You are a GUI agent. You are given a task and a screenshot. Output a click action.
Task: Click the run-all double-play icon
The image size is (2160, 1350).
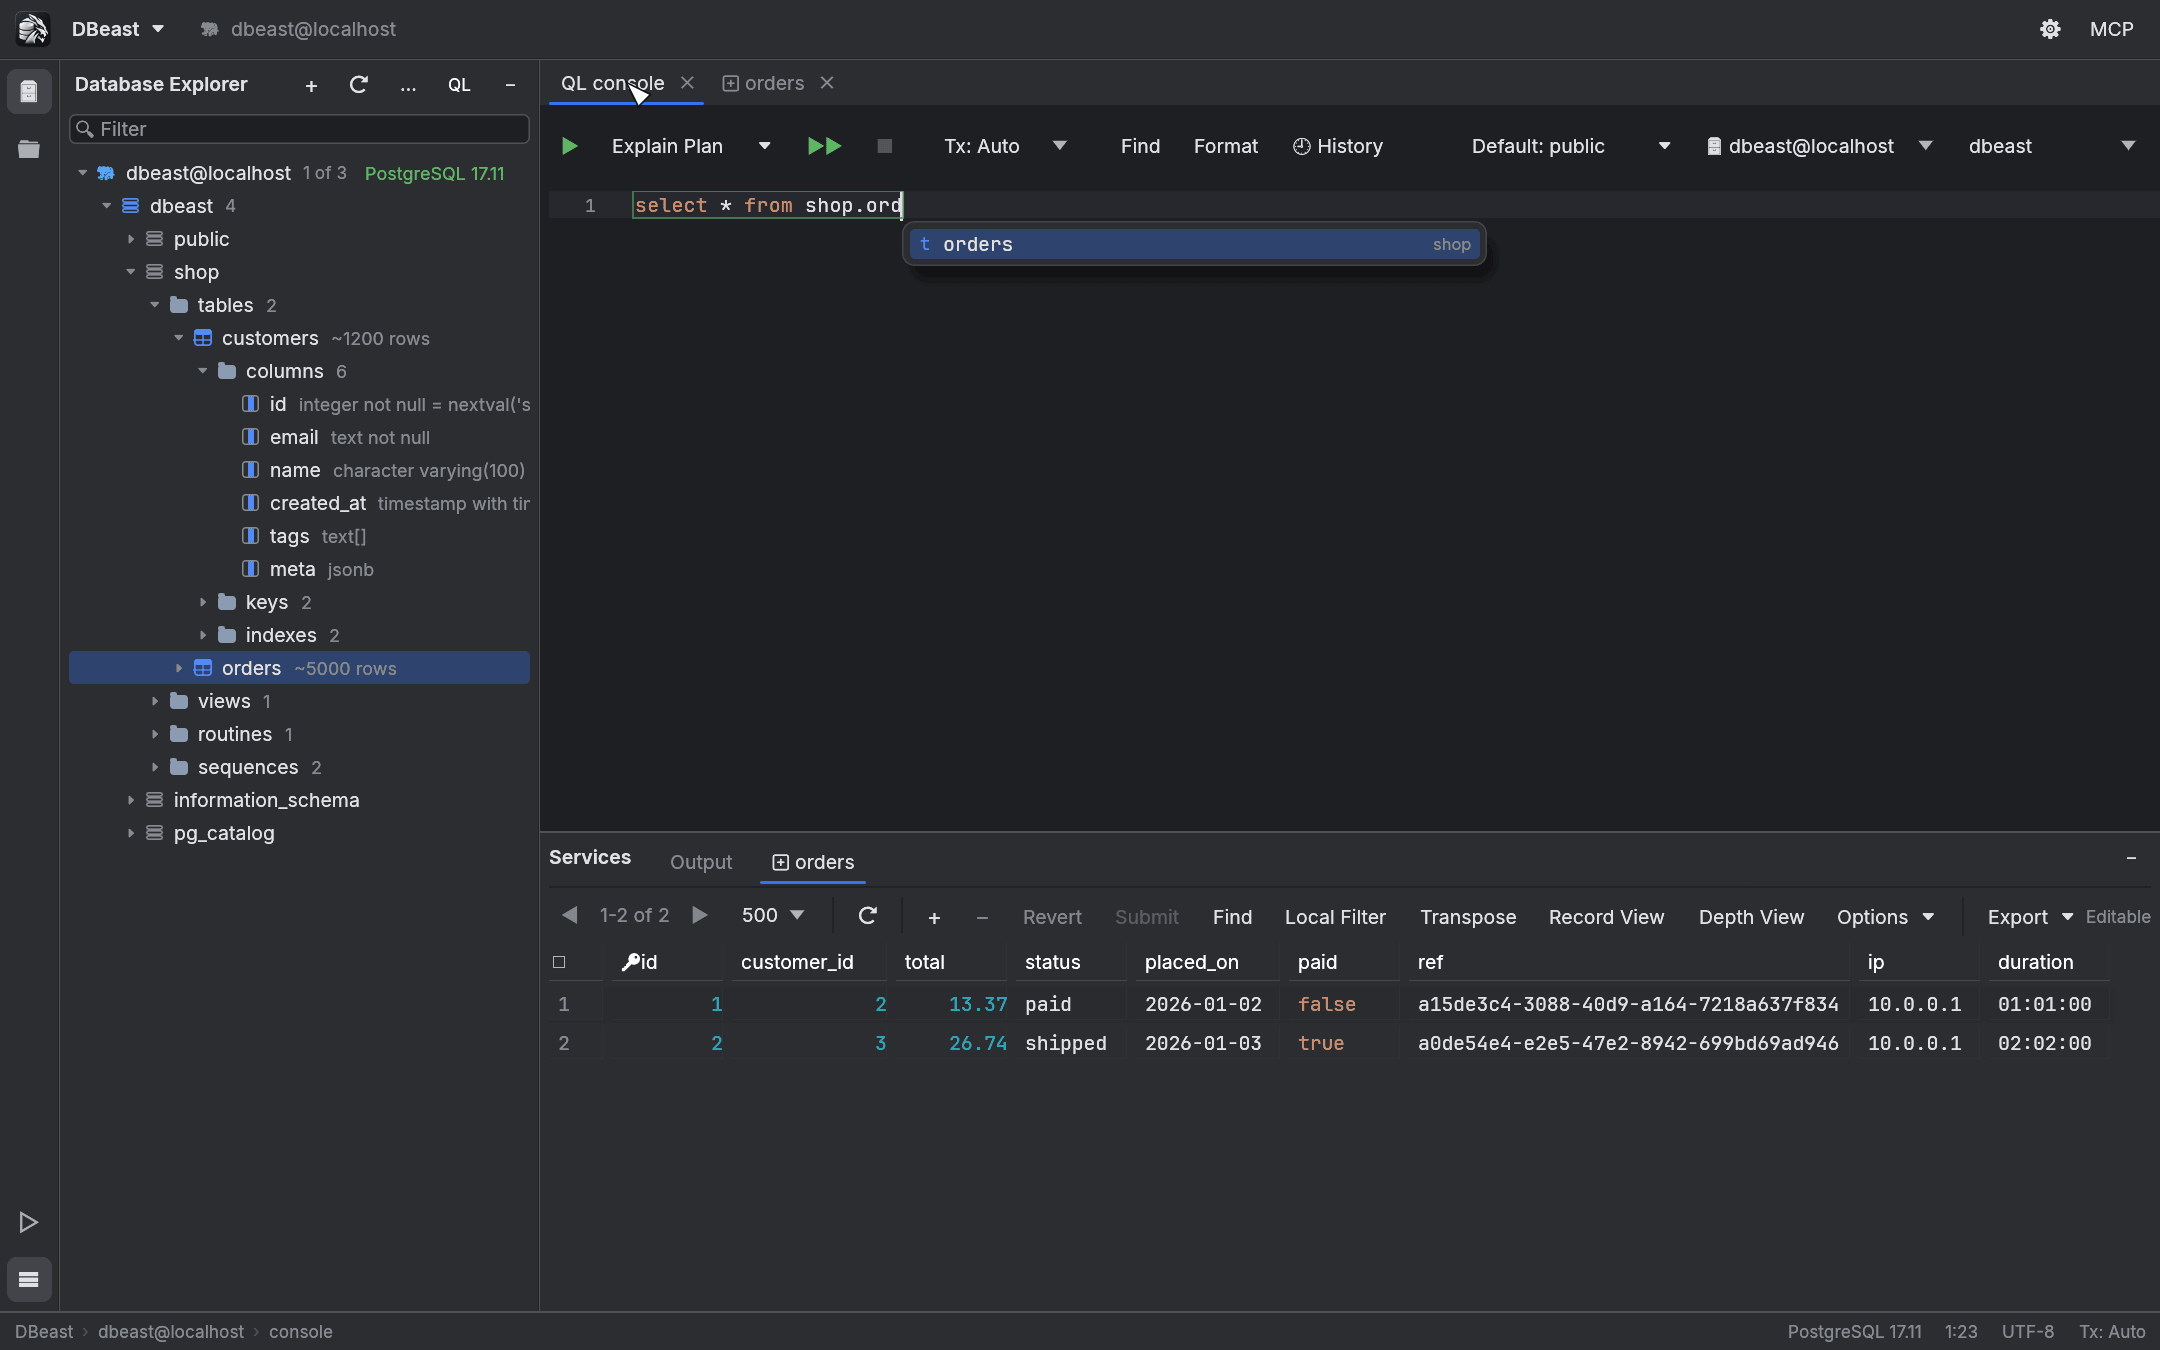coord(824,146)
